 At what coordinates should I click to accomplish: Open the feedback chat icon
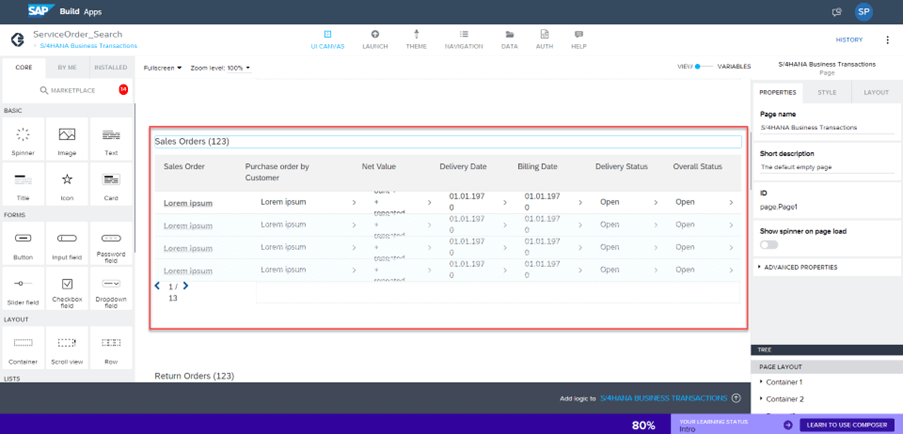(x=837, y=12)
